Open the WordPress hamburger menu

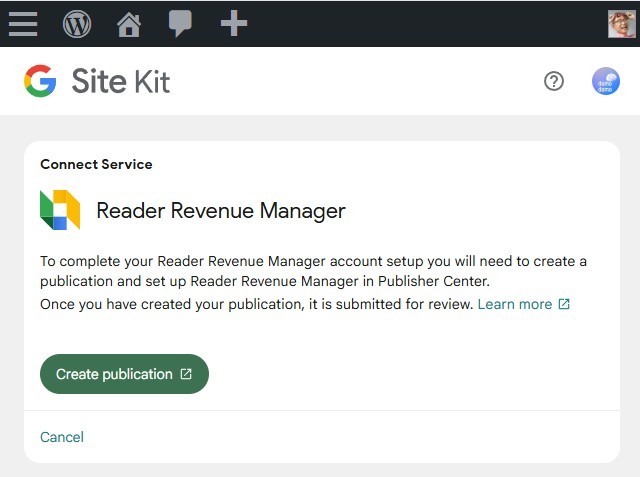pyautogui.click(x=23, y=24)
